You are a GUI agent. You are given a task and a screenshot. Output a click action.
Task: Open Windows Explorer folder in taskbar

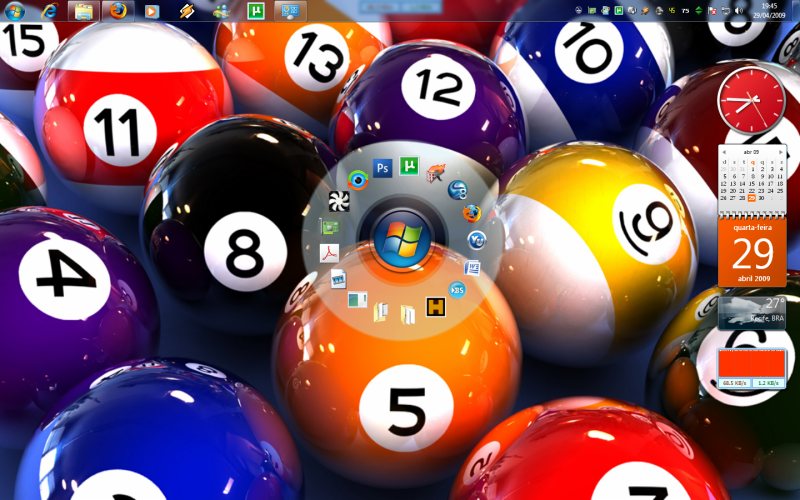point(83,11)
